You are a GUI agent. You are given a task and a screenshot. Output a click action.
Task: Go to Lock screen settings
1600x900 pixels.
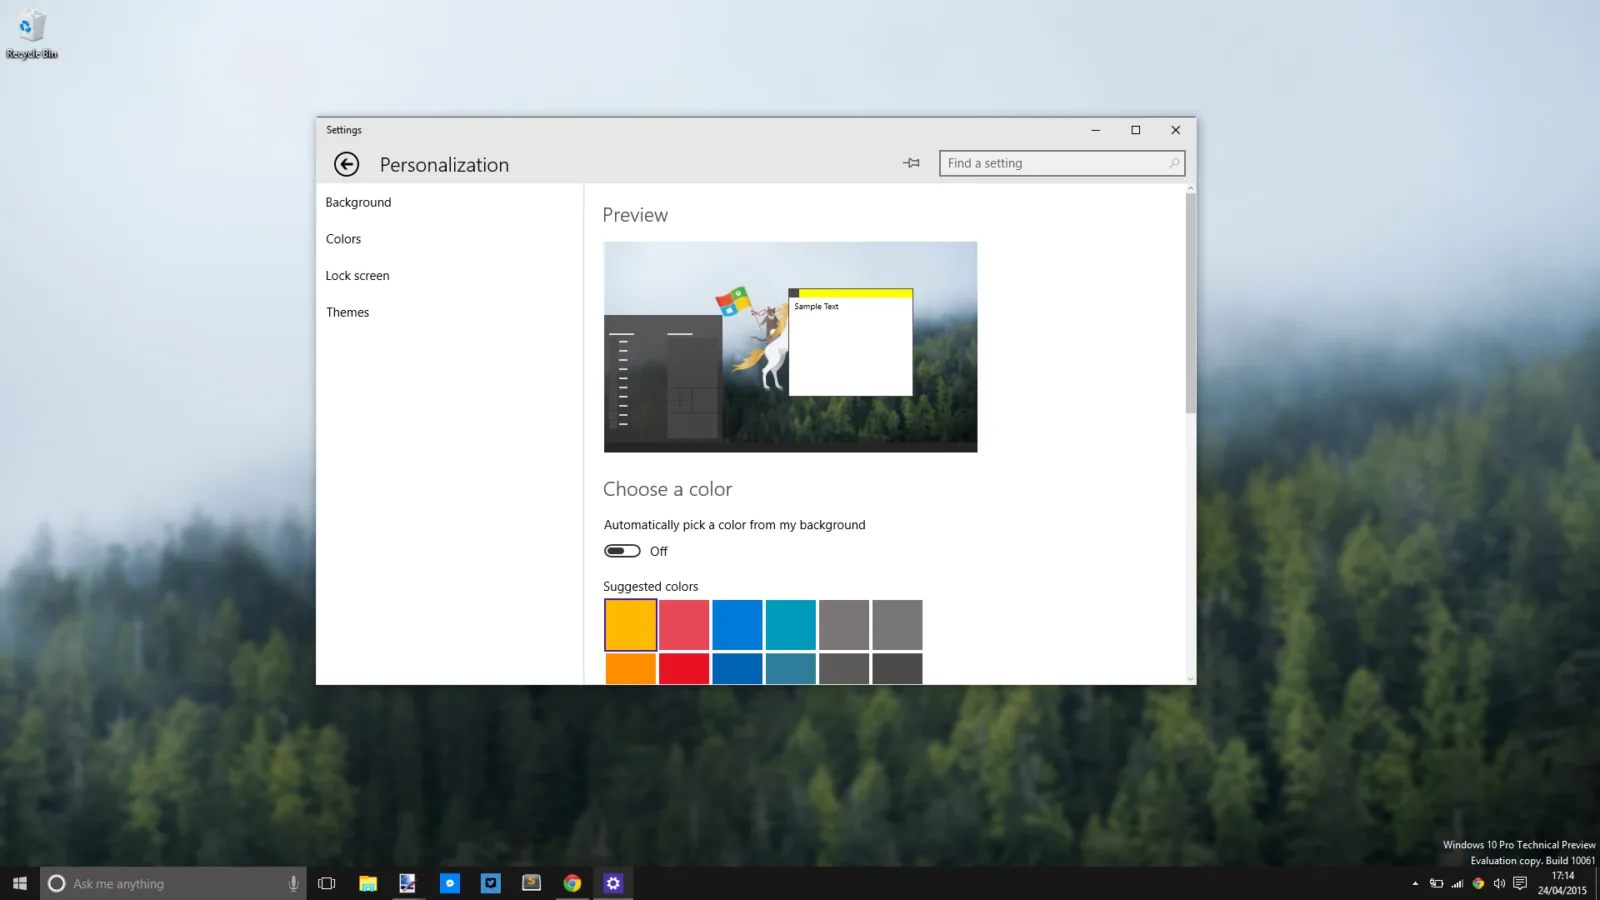[357, 276]
